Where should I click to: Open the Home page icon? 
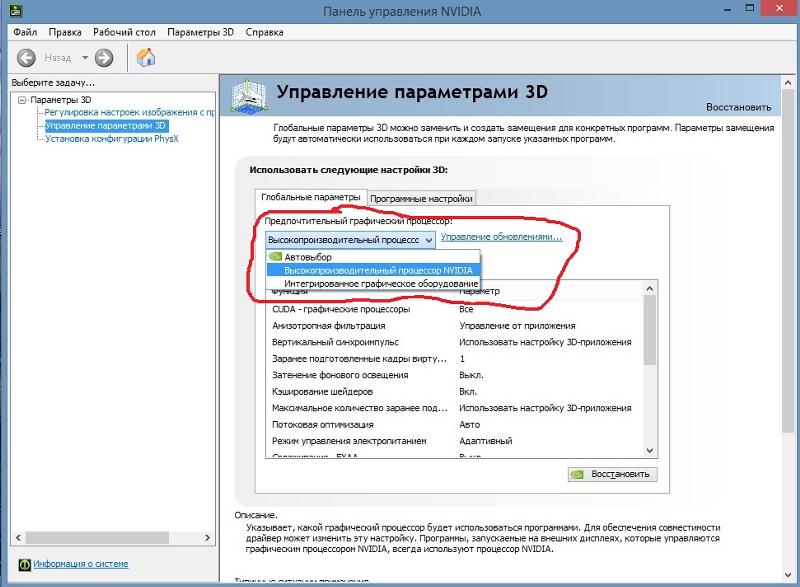coord(146,57)
